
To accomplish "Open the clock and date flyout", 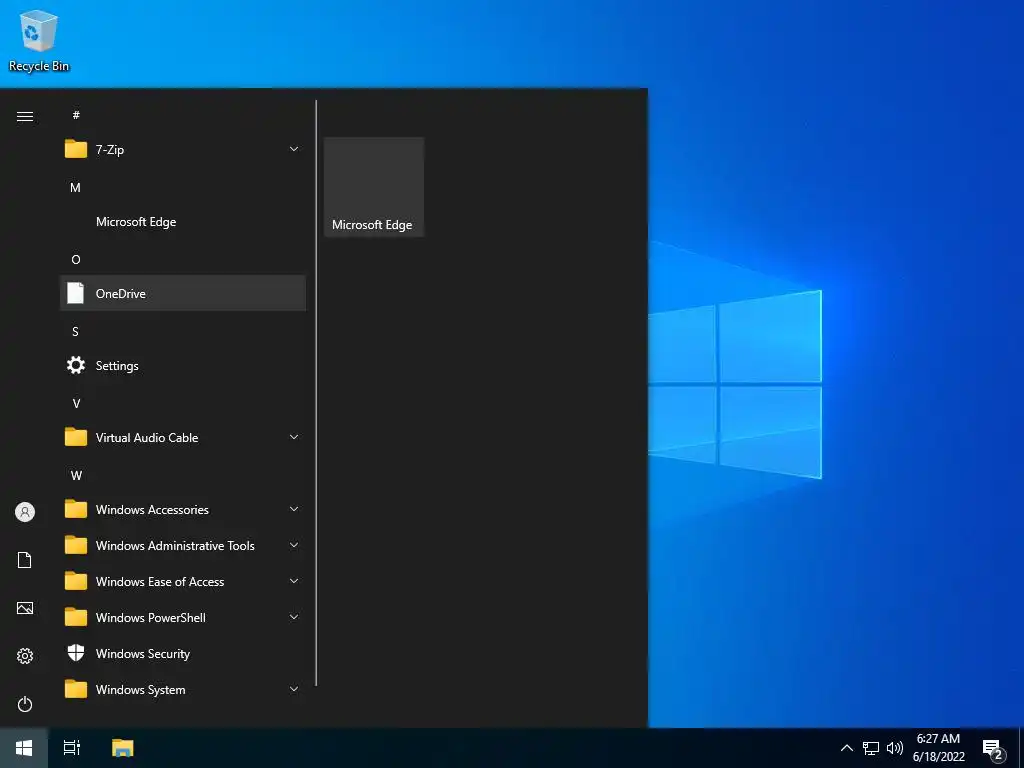I will pos(938,748).
